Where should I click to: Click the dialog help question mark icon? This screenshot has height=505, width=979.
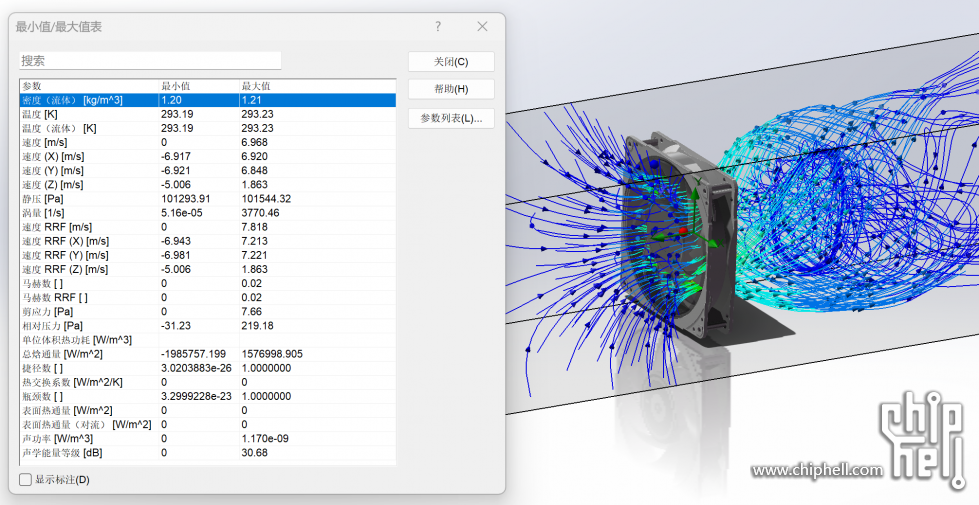pyautogui.click(x=438, y=26)
